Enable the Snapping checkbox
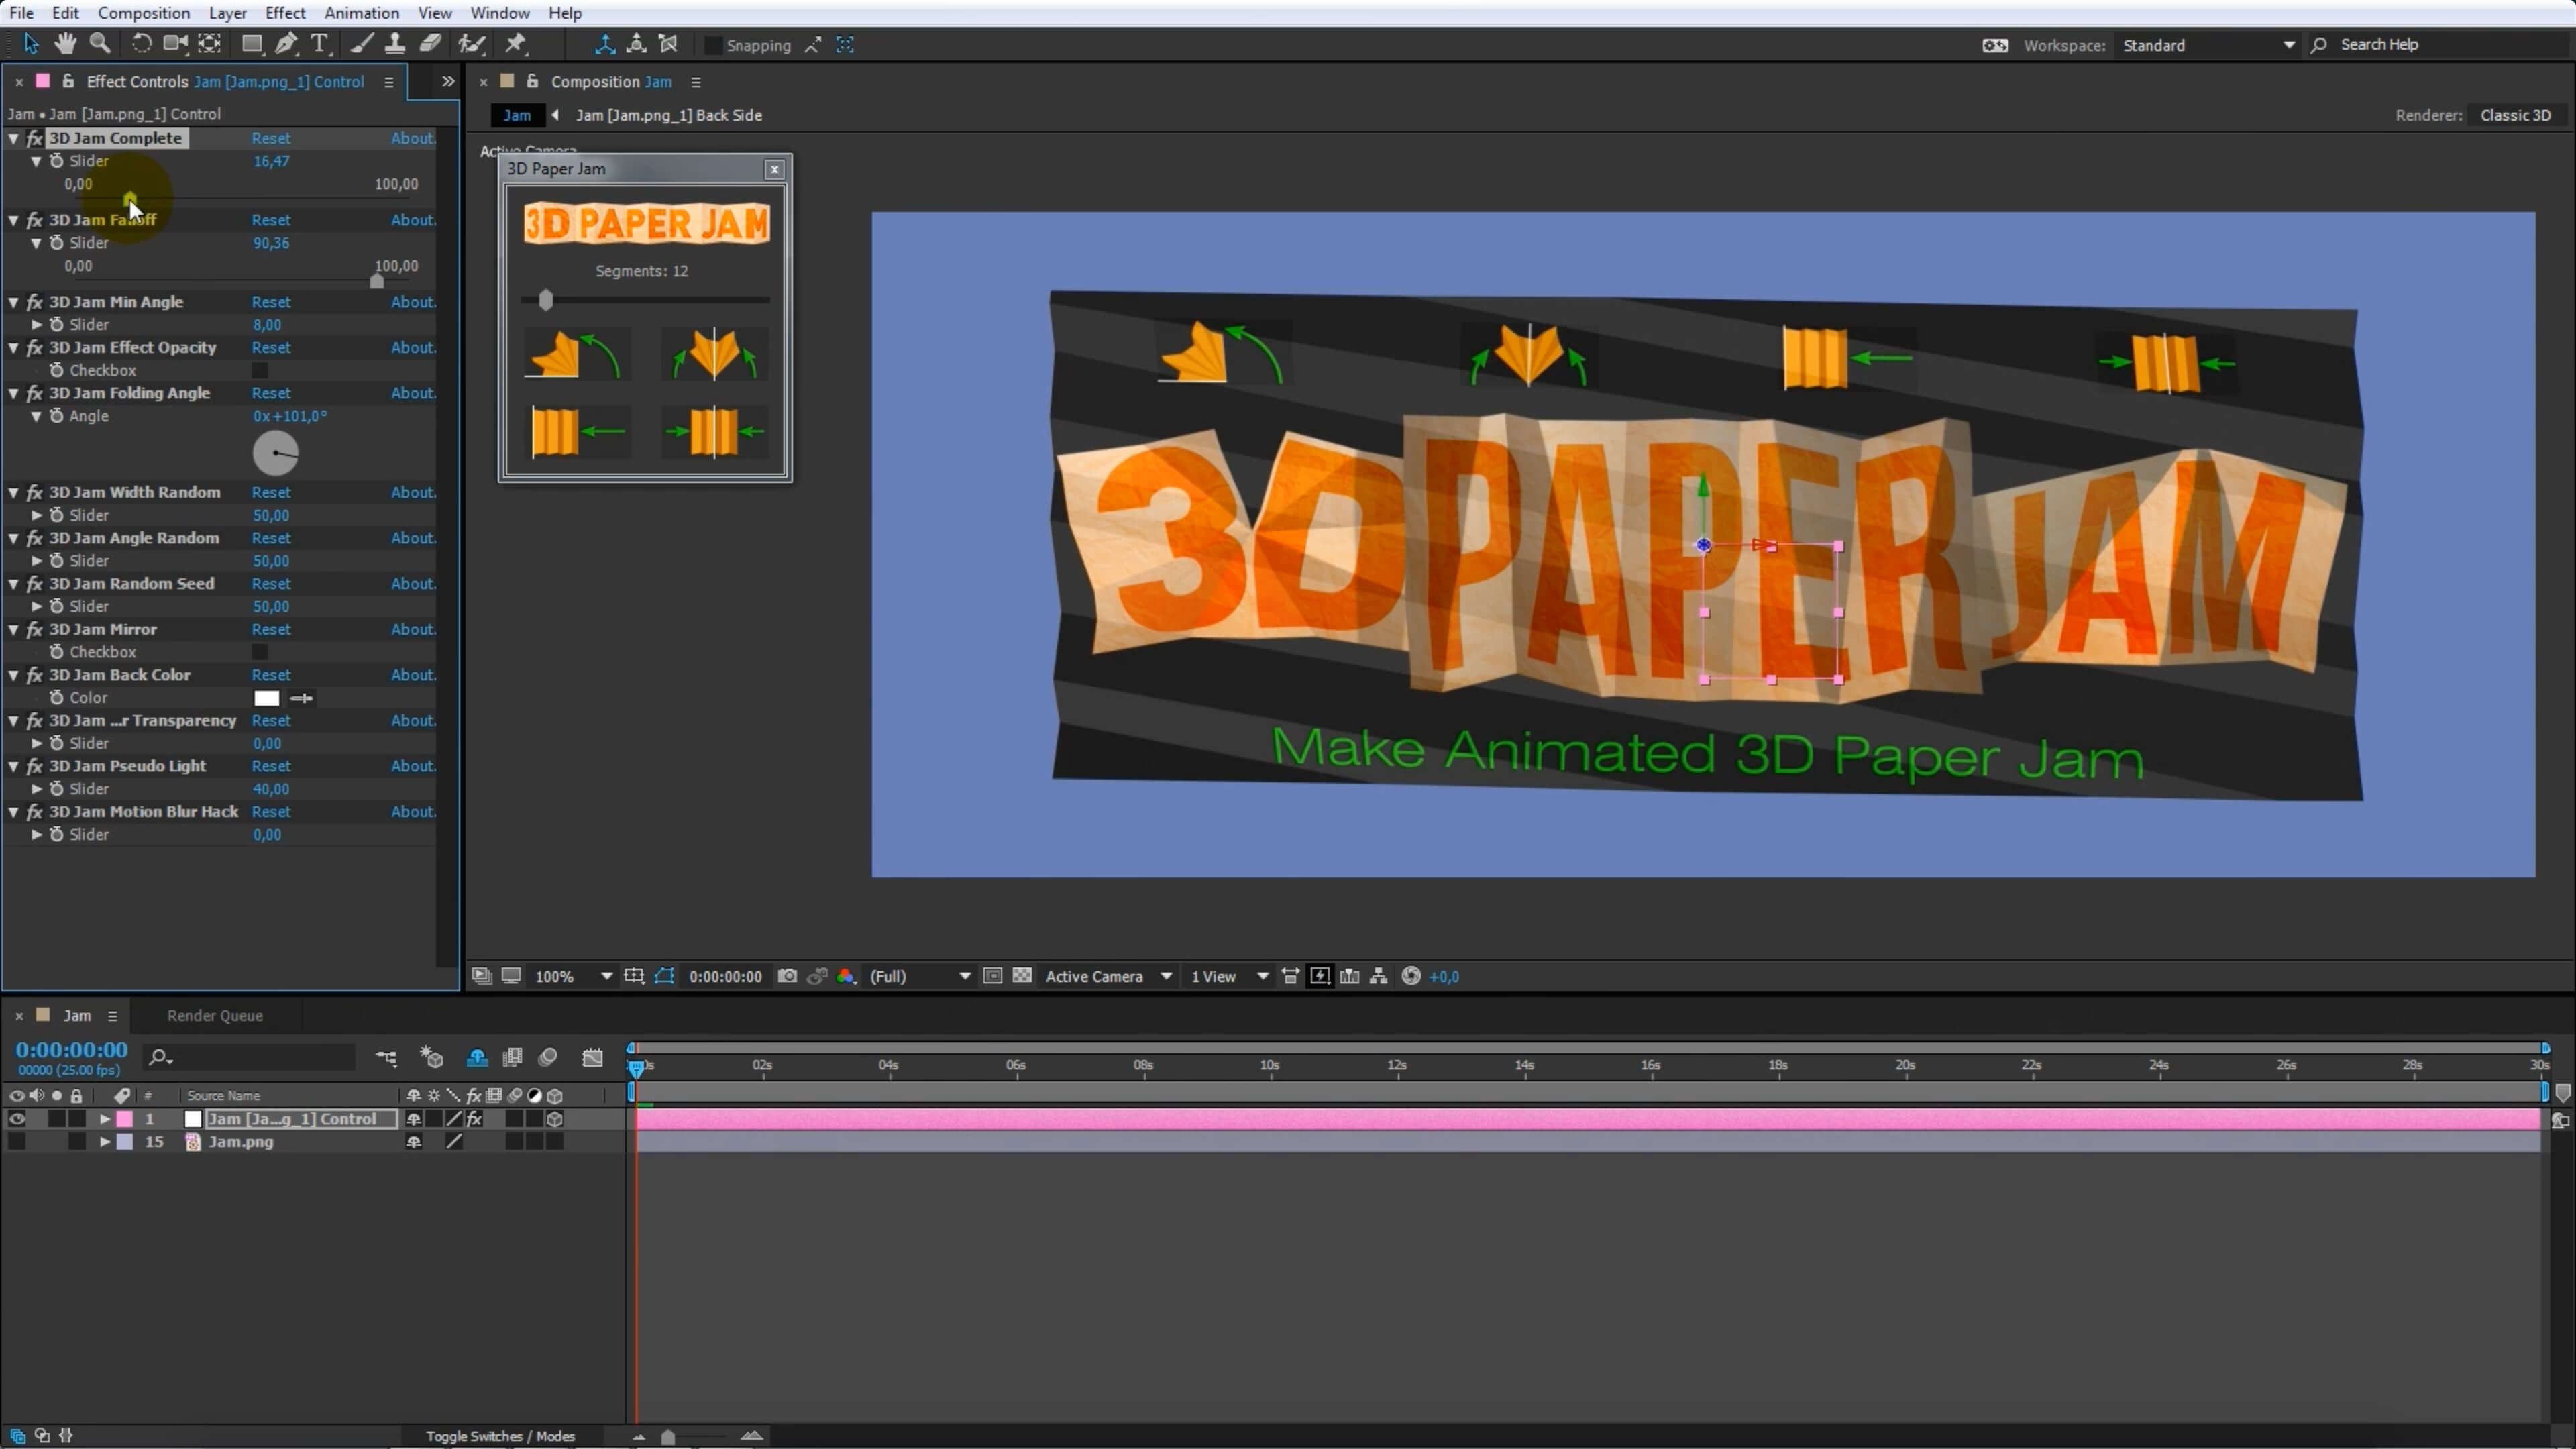2576x1449 pixels. [713, 45]
